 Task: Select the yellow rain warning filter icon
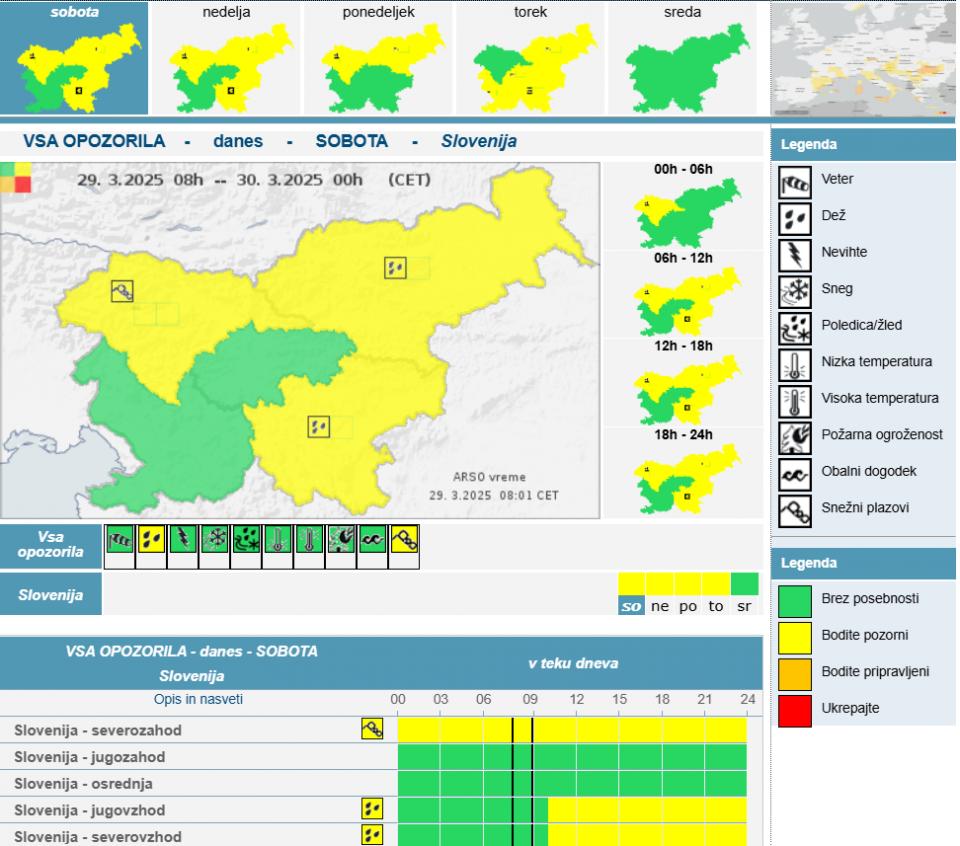pyautogui.click(x=151, y=539)
